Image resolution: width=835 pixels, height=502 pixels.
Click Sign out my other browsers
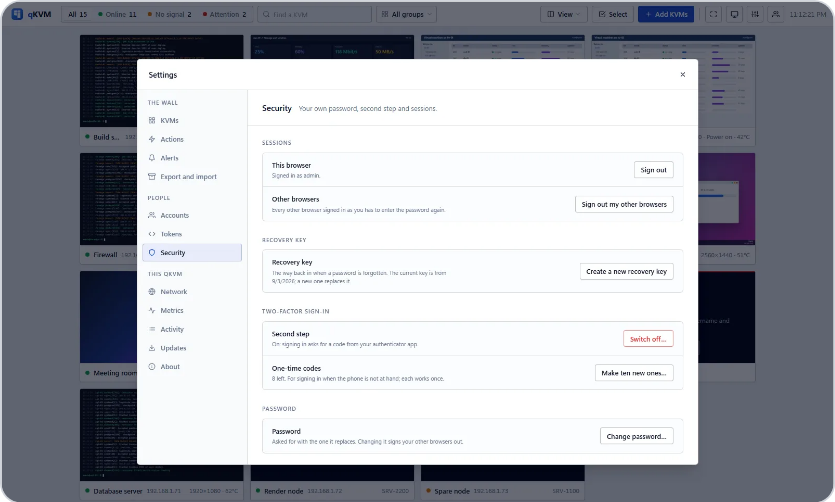click(x=624, y=204)
